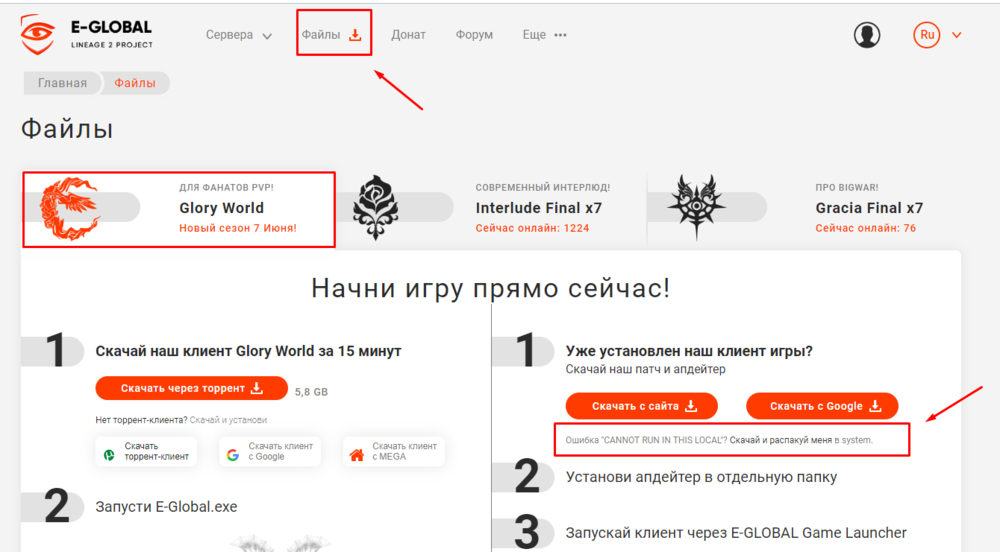The image size is (1000, 552).
Task: Click the Interlude rose emblem icon
Action: (x=376, y=208)
